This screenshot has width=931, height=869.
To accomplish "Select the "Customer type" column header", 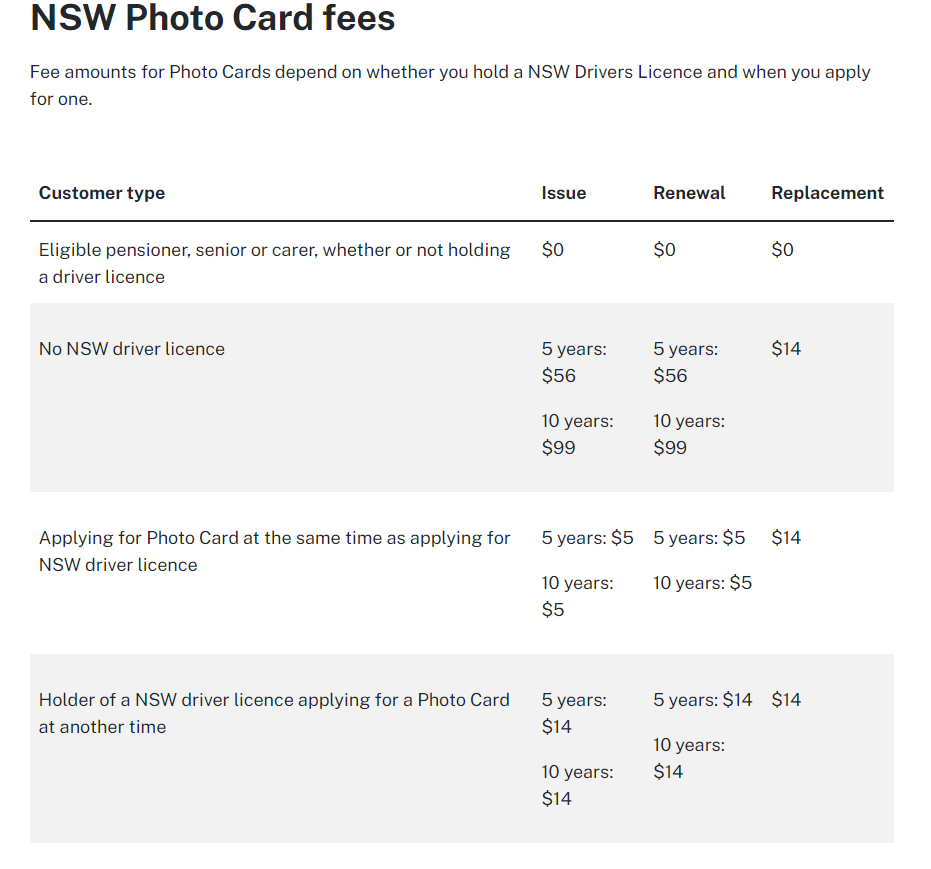I will [x=102, y=193].
